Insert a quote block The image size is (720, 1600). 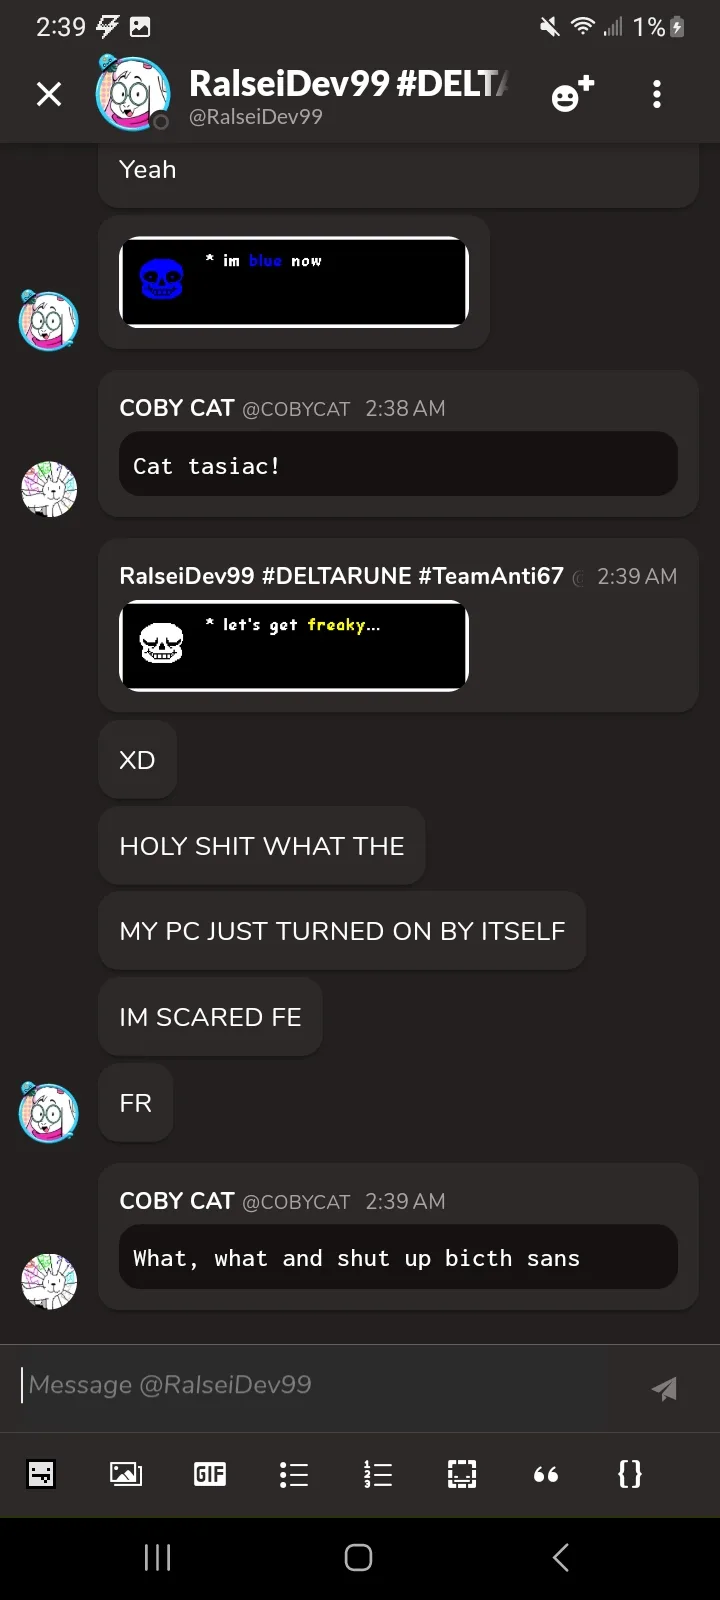[546, 1473]
